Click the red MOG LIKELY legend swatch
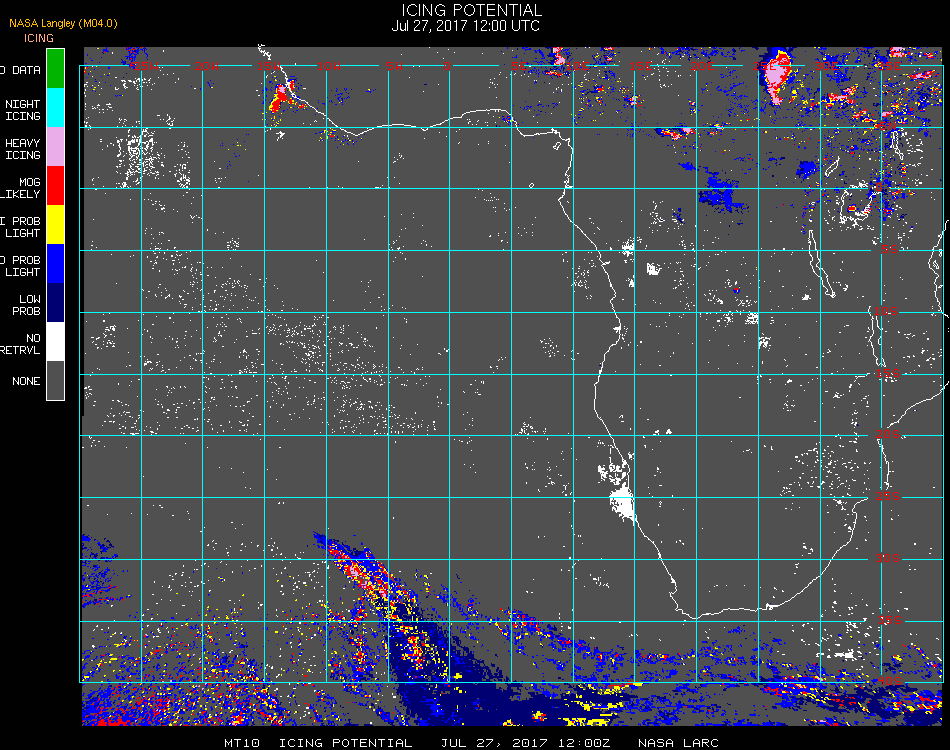This screenshot has width=950, height=750. pyautogui.click(x=55, y=185)
